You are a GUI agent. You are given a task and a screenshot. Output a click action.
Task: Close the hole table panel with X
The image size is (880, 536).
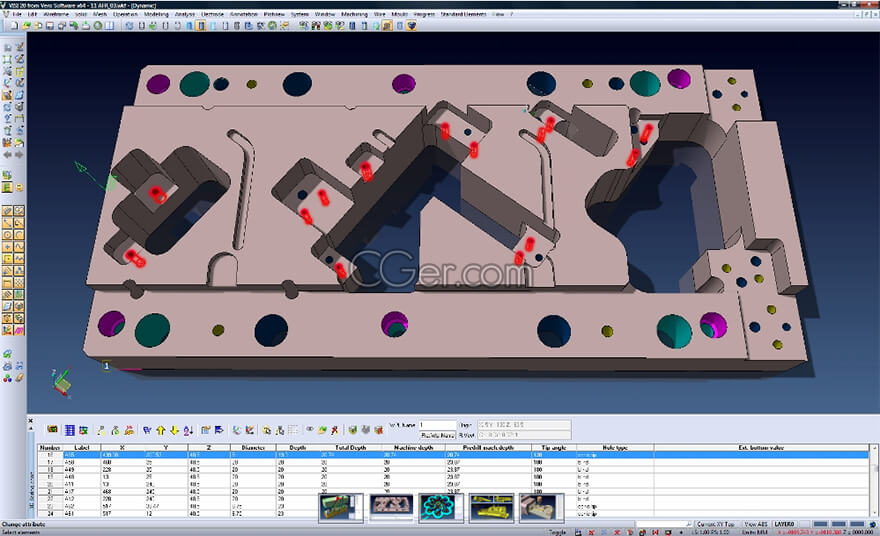tap(31, 420)
